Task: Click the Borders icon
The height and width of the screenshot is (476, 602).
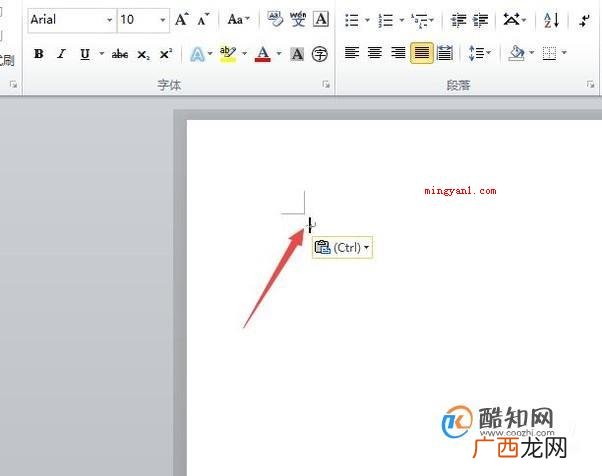Action: point(549,53)
